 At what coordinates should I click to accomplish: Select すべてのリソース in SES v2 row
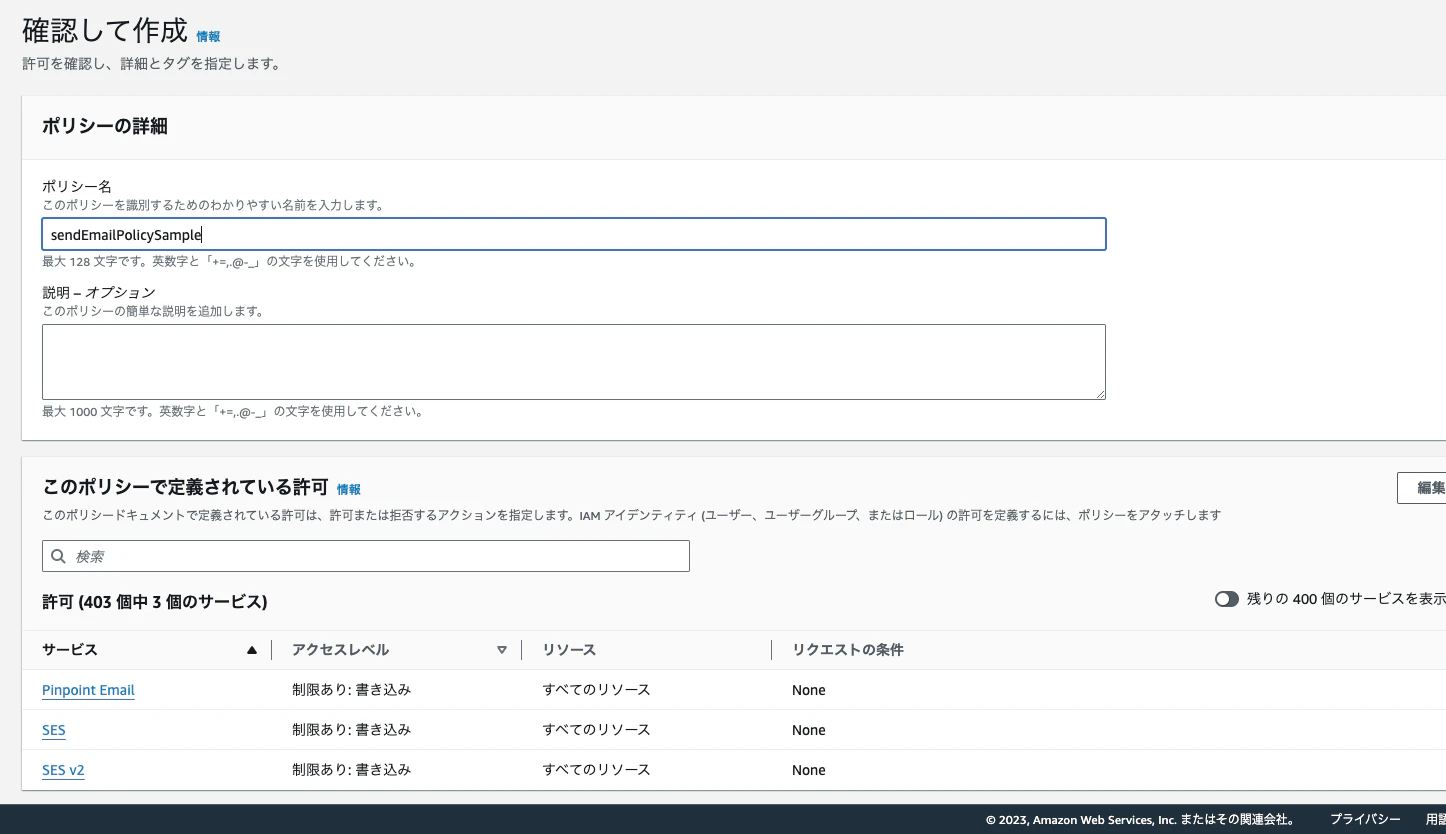(x=596, y=770)
